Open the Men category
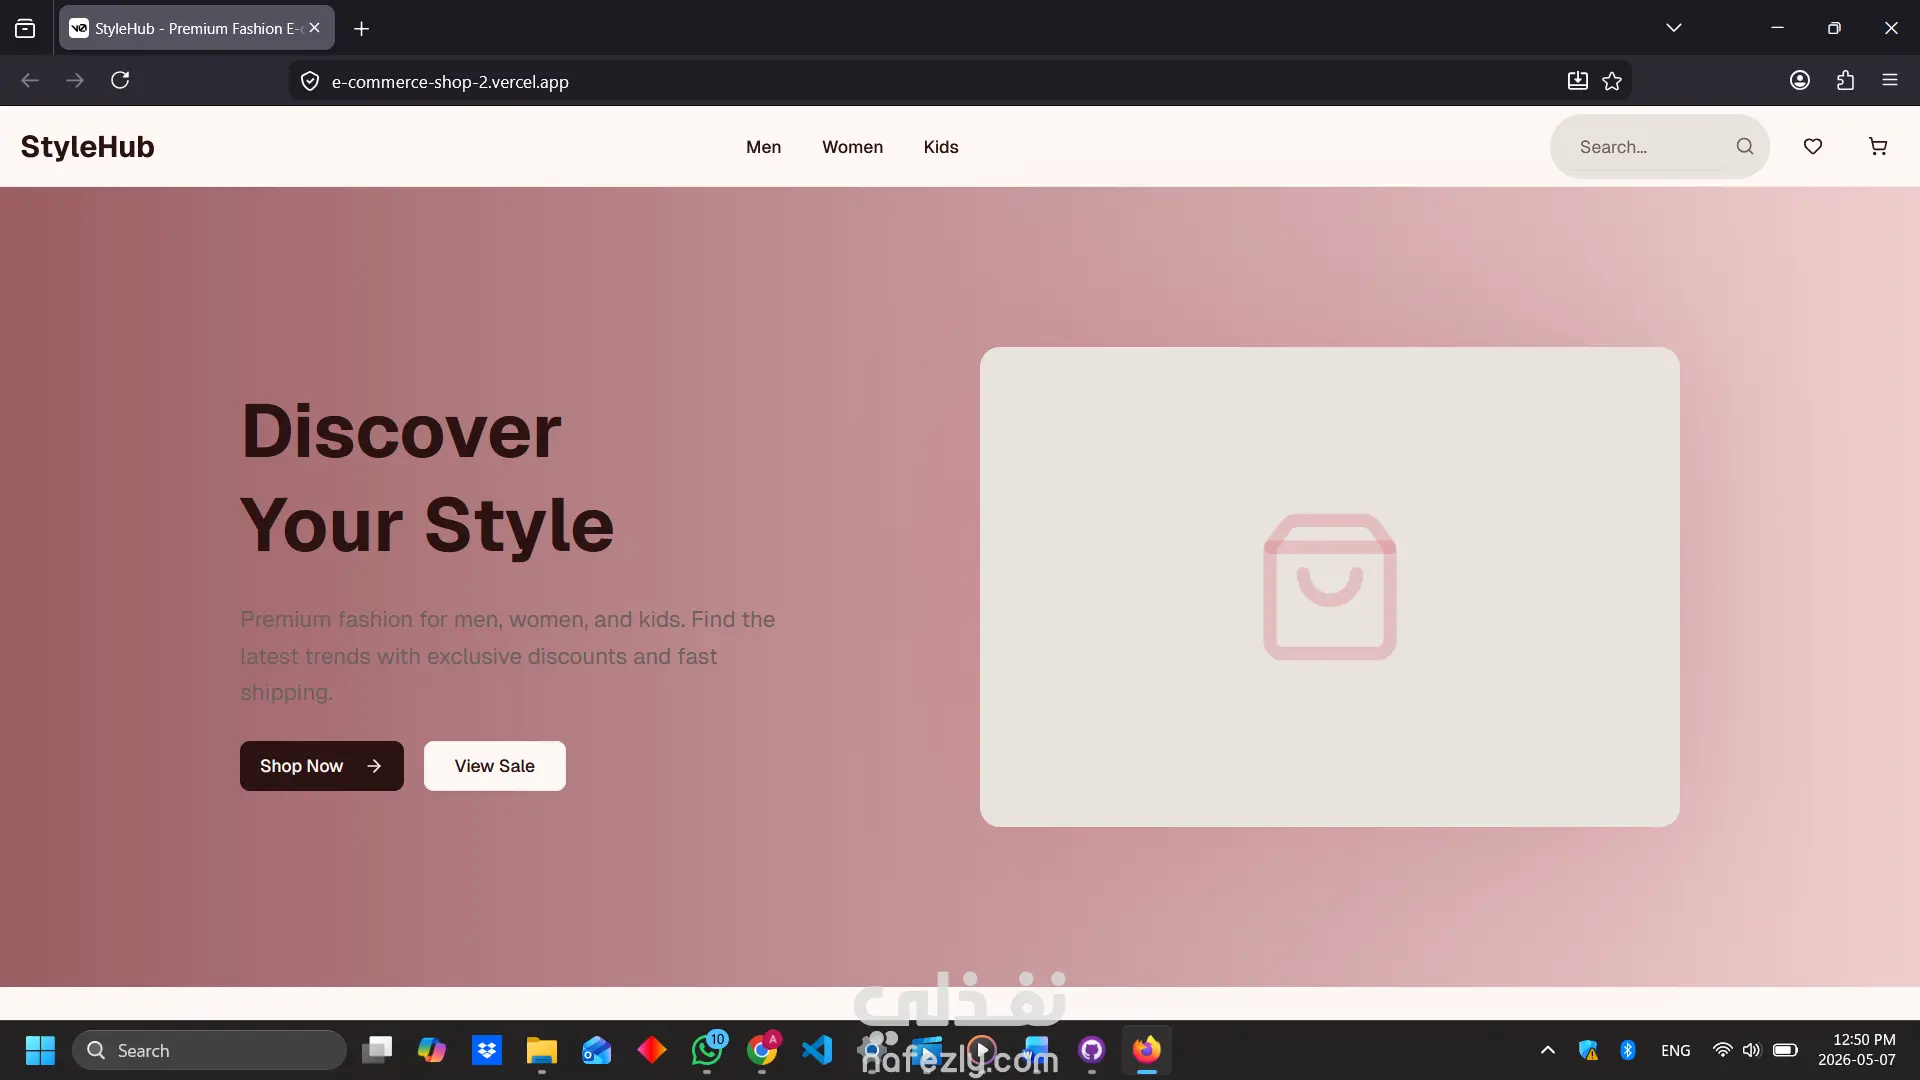This screenshot has width=1920, height=1080. (x=763, y=147)
